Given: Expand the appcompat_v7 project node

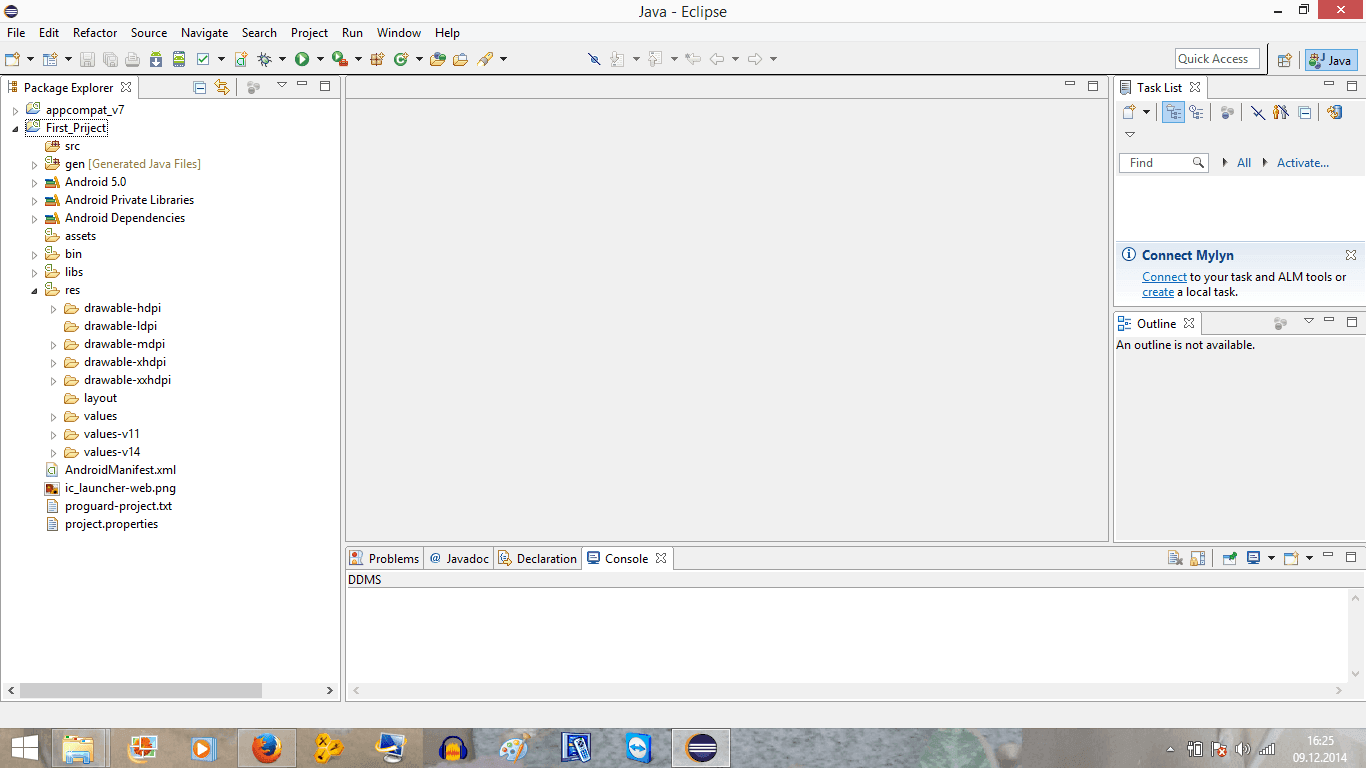Looking at the screenshot, I should [15, 110].
